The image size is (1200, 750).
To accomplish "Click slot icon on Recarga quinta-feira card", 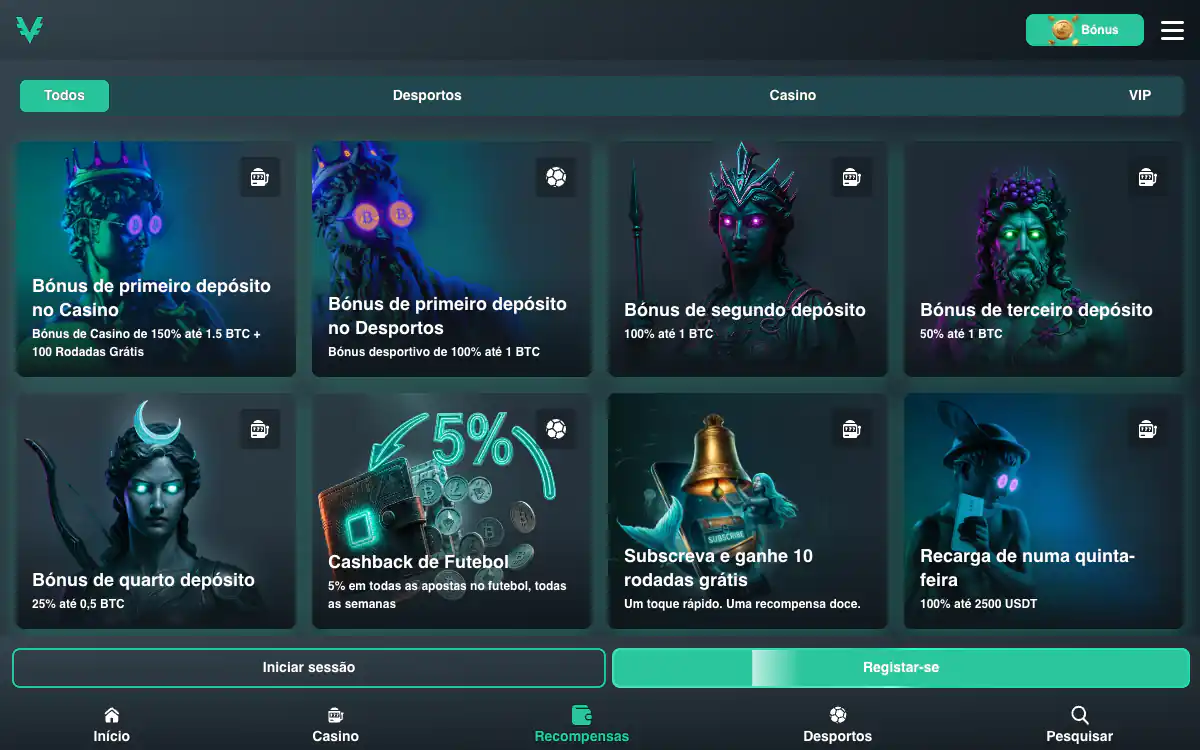I will click(1148, 429).
